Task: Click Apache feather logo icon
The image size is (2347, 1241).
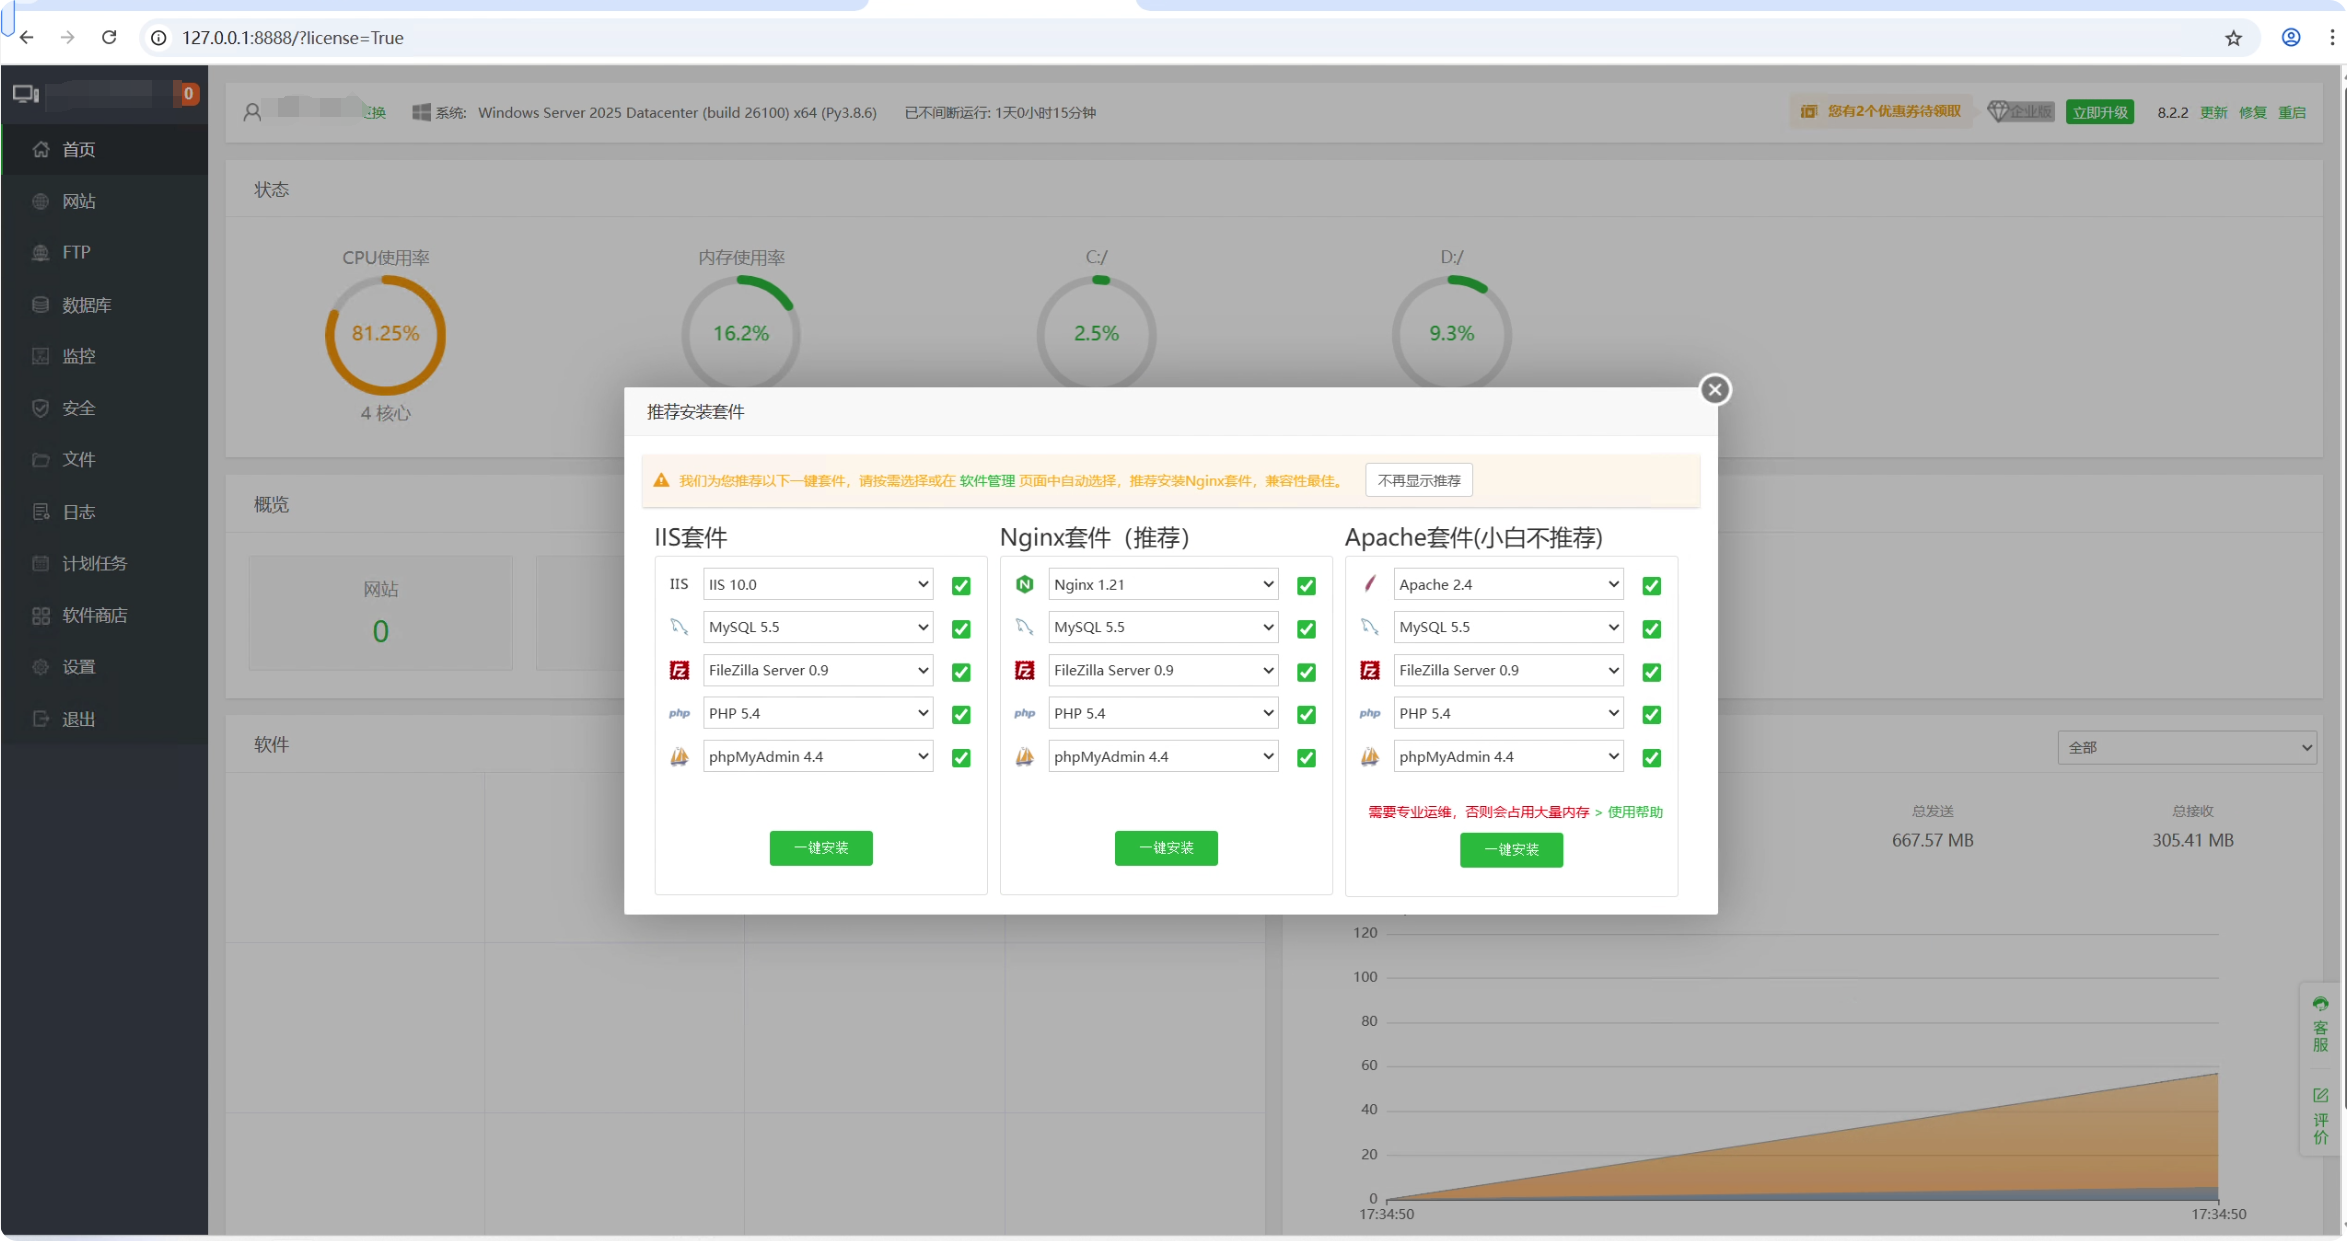Action: pos(1370,584)
